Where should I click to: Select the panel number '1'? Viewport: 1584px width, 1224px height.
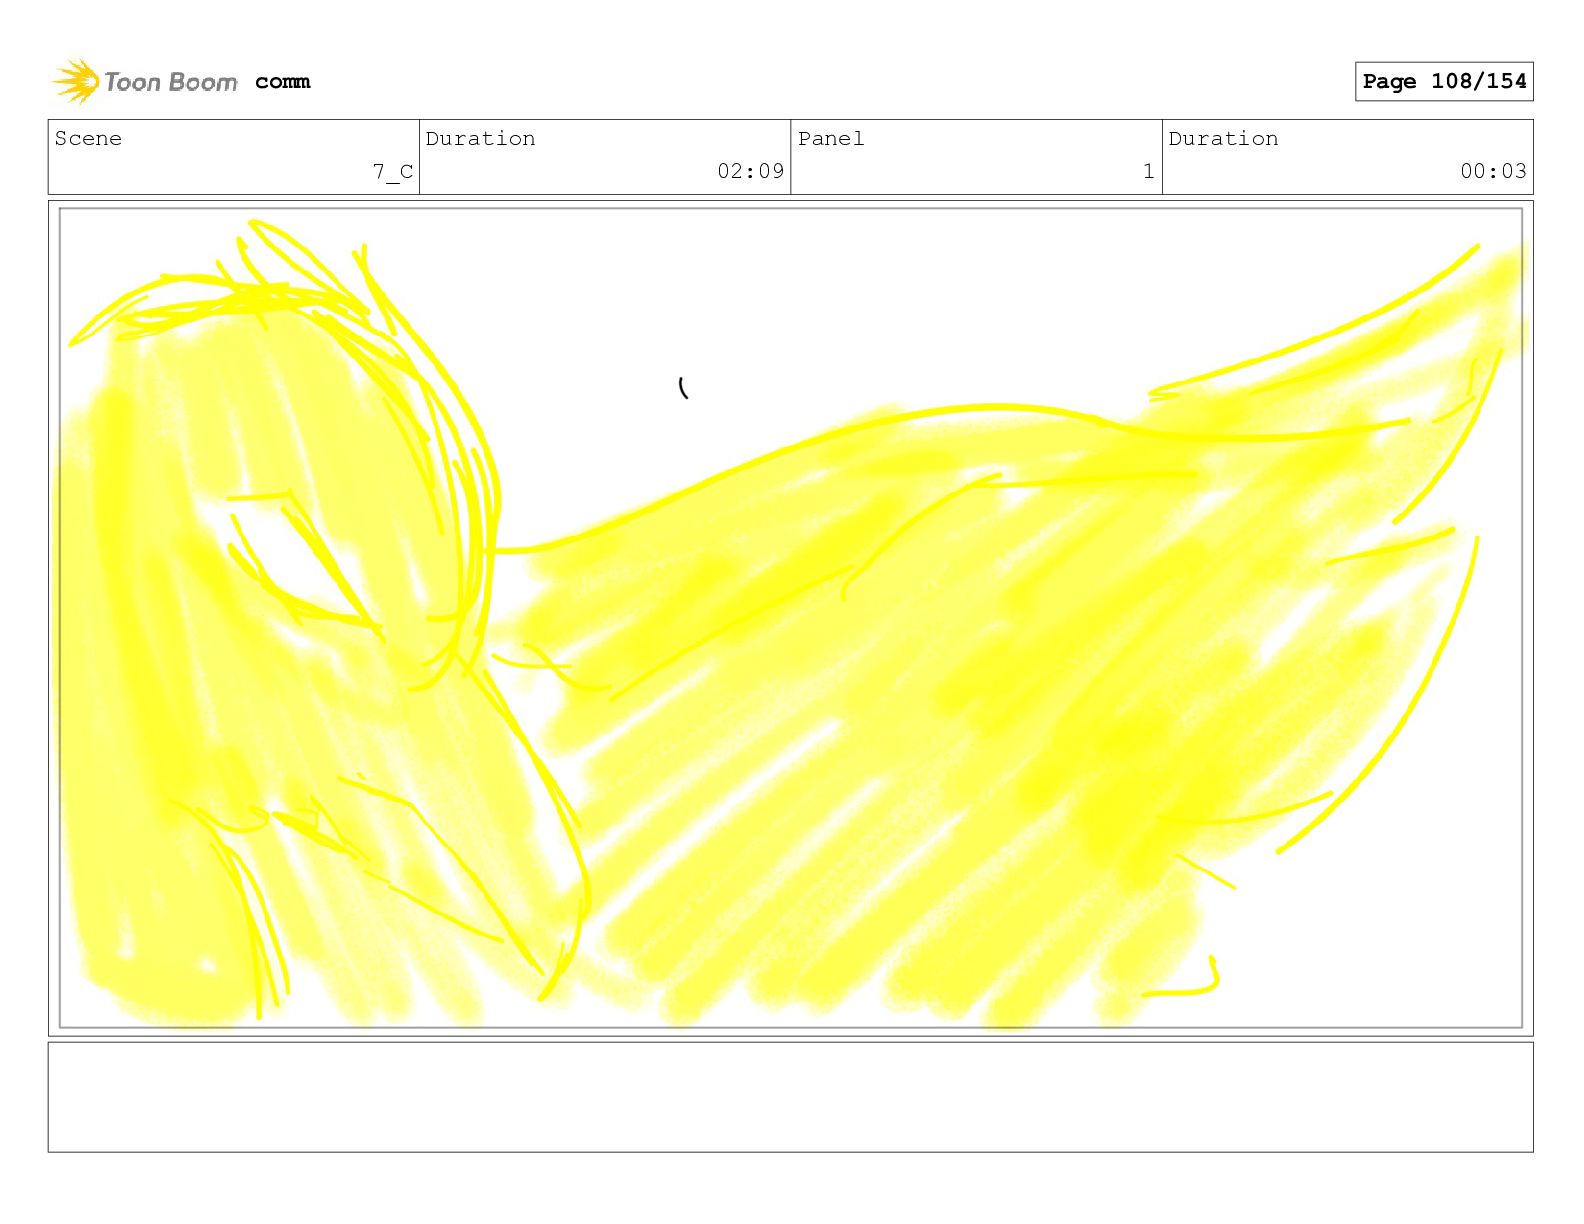tap(1149, 171)
